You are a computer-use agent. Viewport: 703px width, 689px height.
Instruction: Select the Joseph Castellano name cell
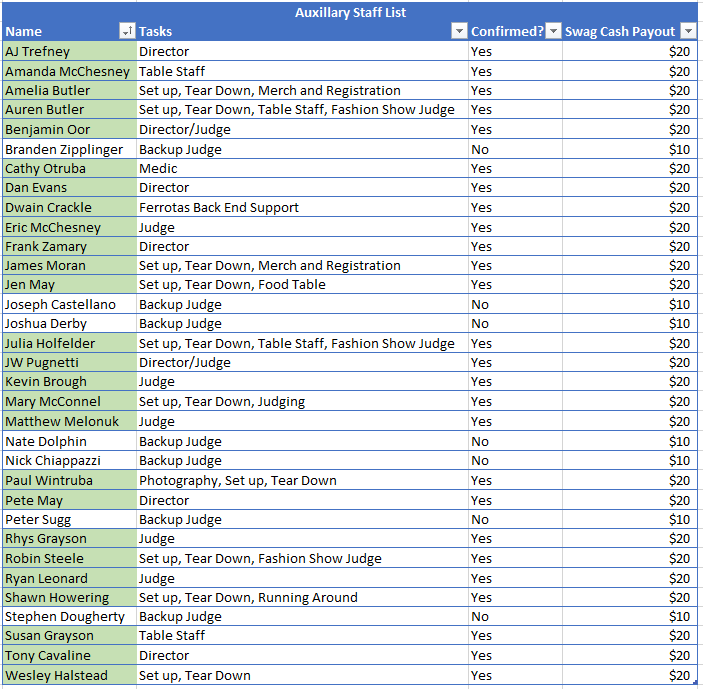(x=69, y=304)
